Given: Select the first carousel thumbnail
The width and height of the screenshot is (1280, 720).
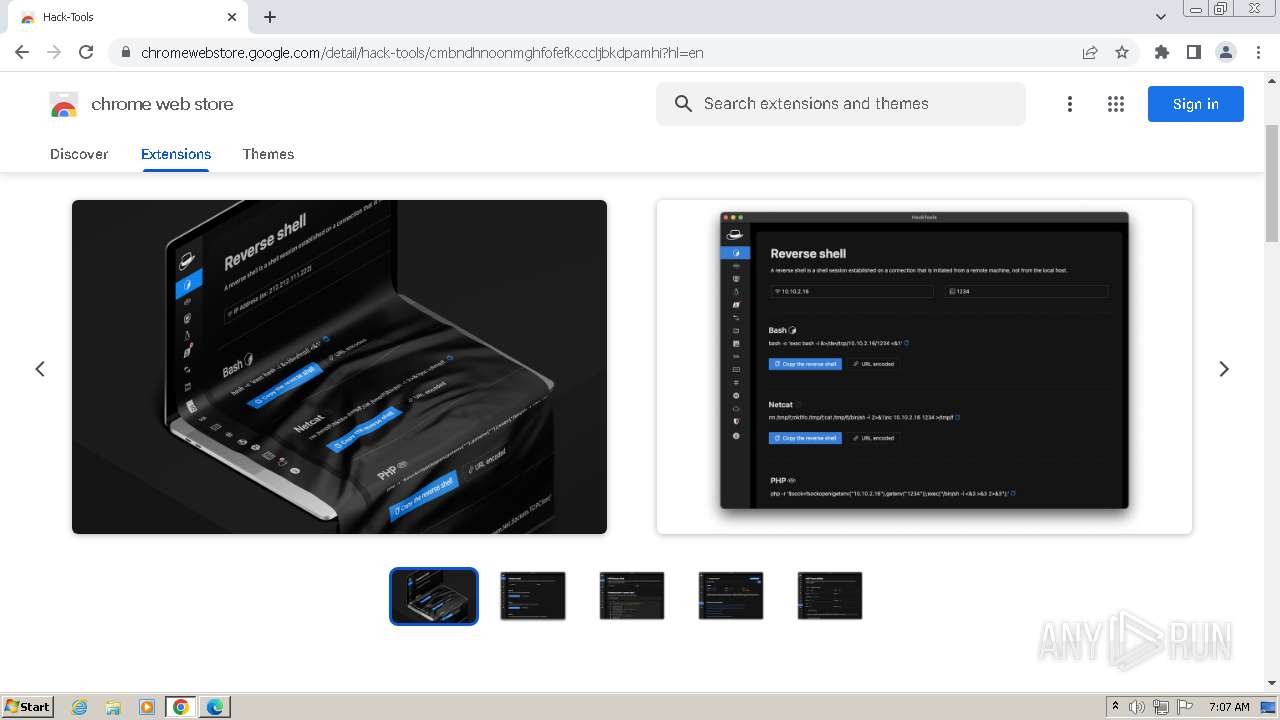Looking at the screenshot, I should [434, 596].
